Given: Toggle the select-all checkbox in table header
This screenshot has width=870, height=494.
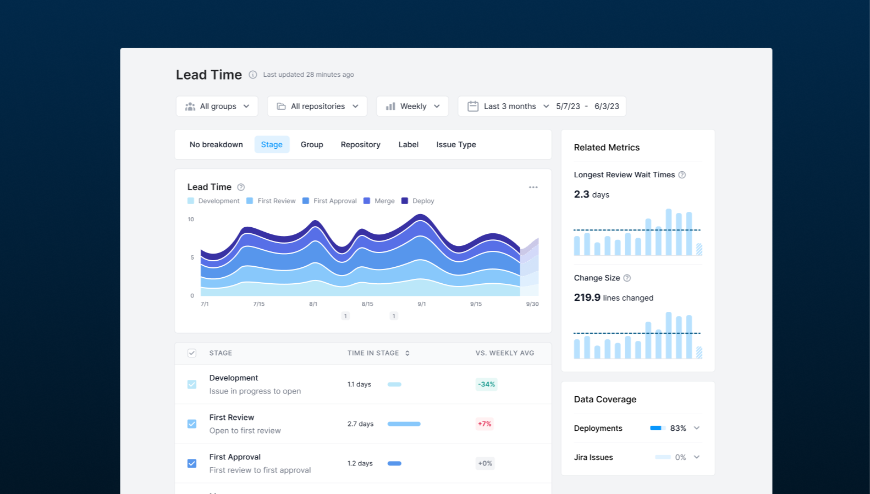Looking at the screenshot, I should click(192, 353).
